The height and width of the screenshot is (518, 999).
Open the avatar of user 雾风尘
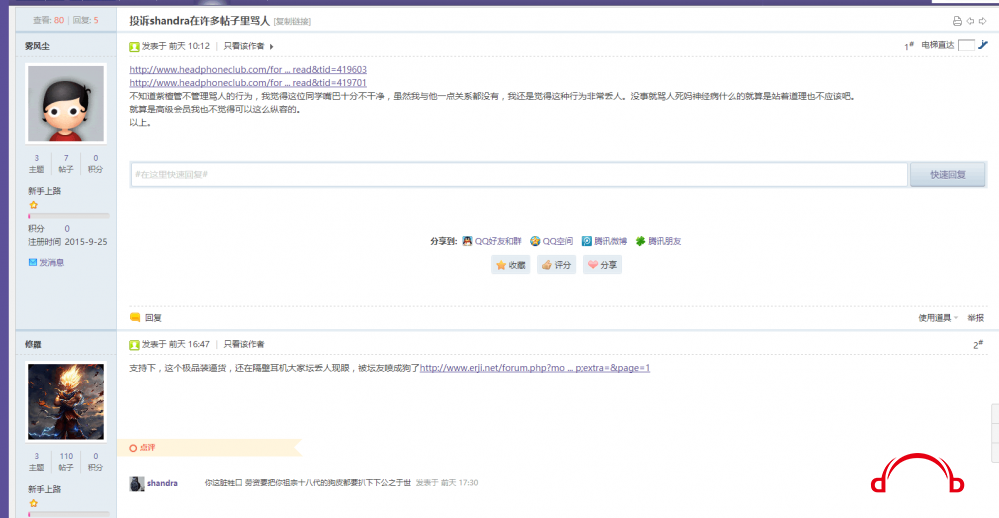(x=66, y=103)
